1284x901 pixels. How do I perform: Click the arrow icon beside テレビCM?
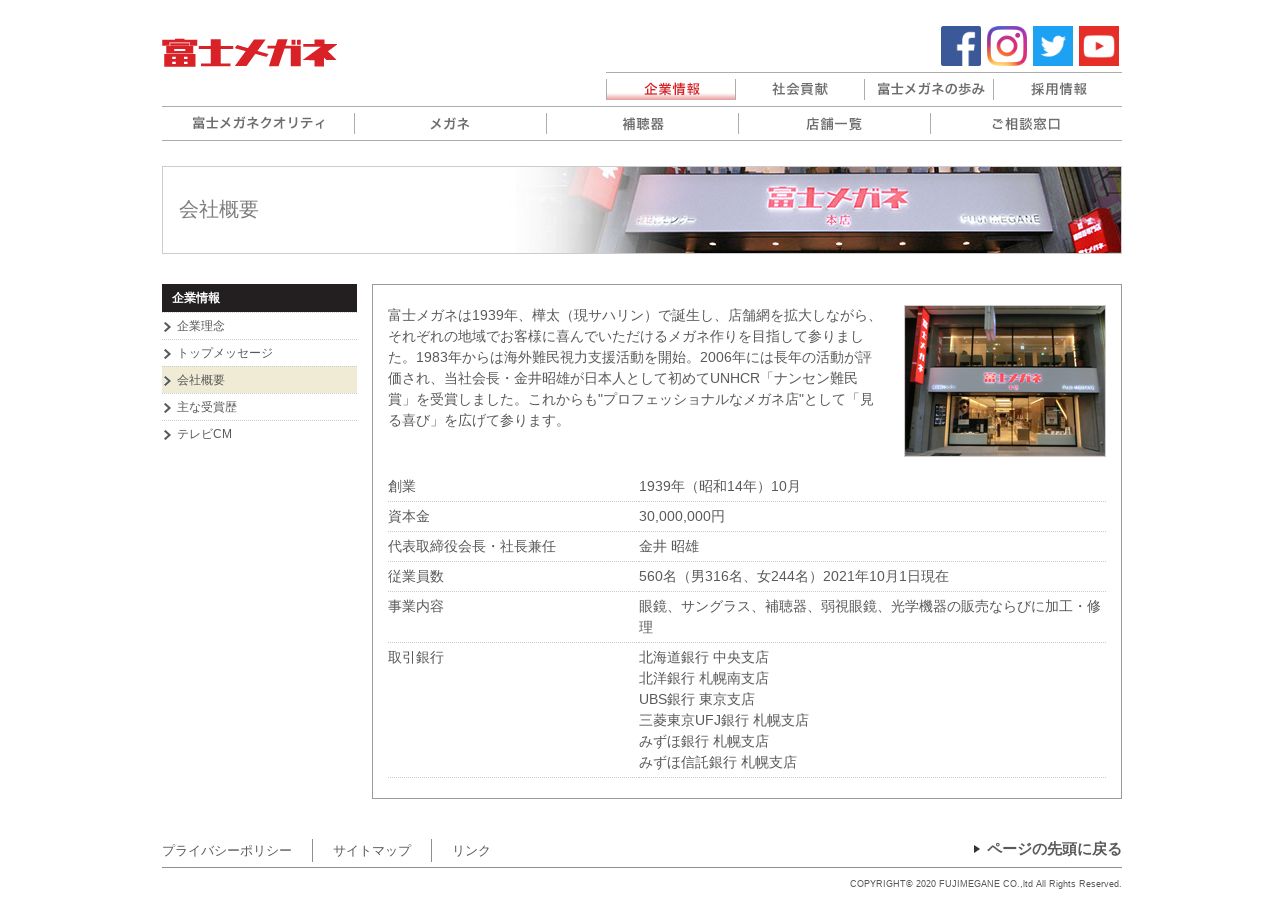coord(167,435)
